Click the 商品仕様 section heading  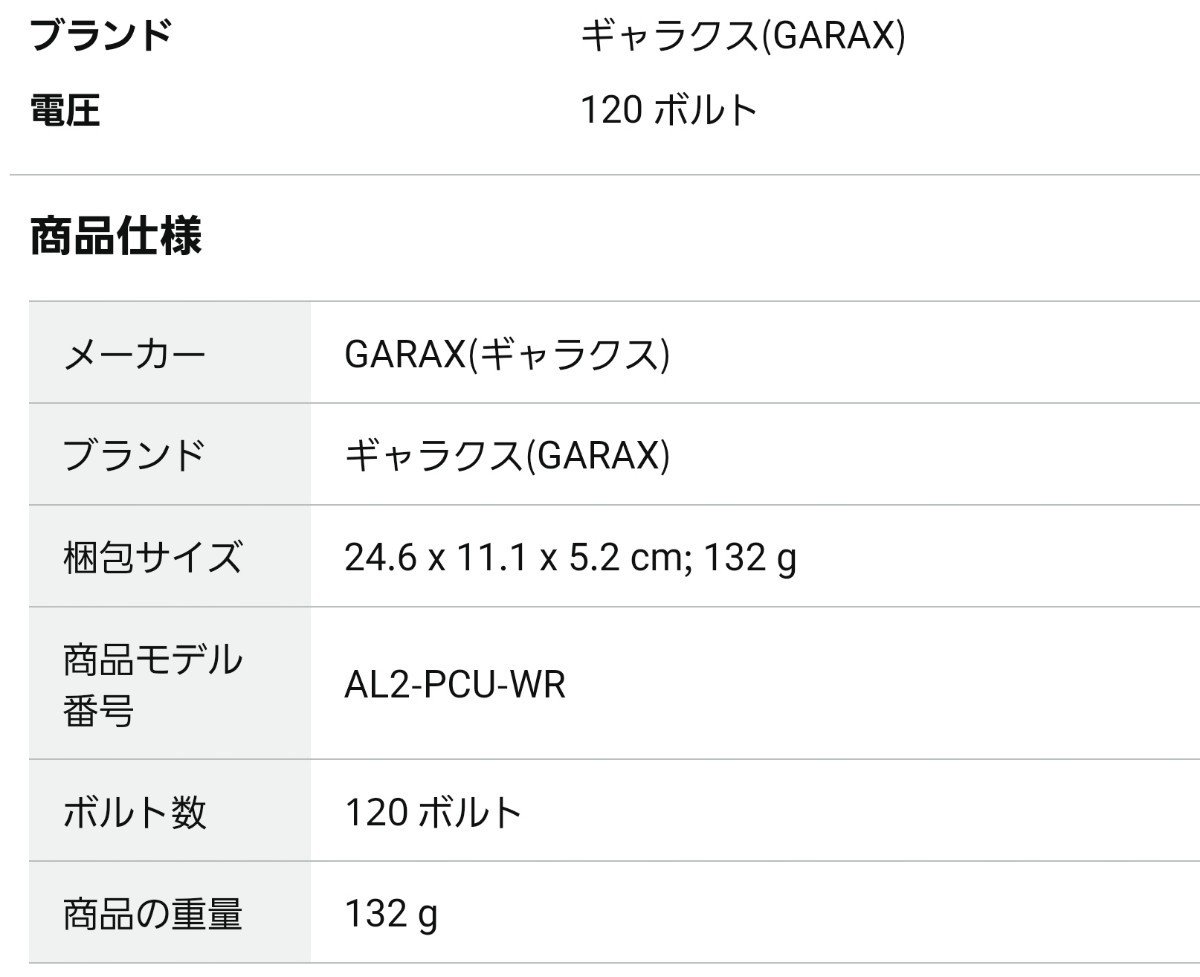pos(116,238)
